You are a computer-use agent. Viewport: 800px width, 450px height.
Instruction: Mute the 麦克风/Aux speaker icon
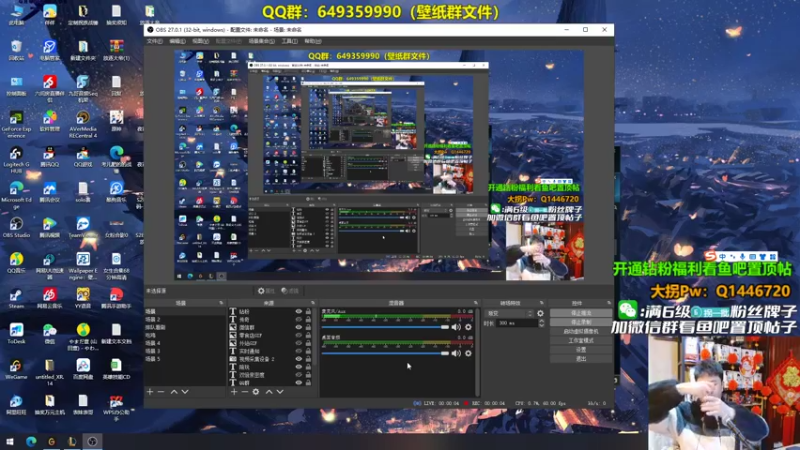pos(456,327)
